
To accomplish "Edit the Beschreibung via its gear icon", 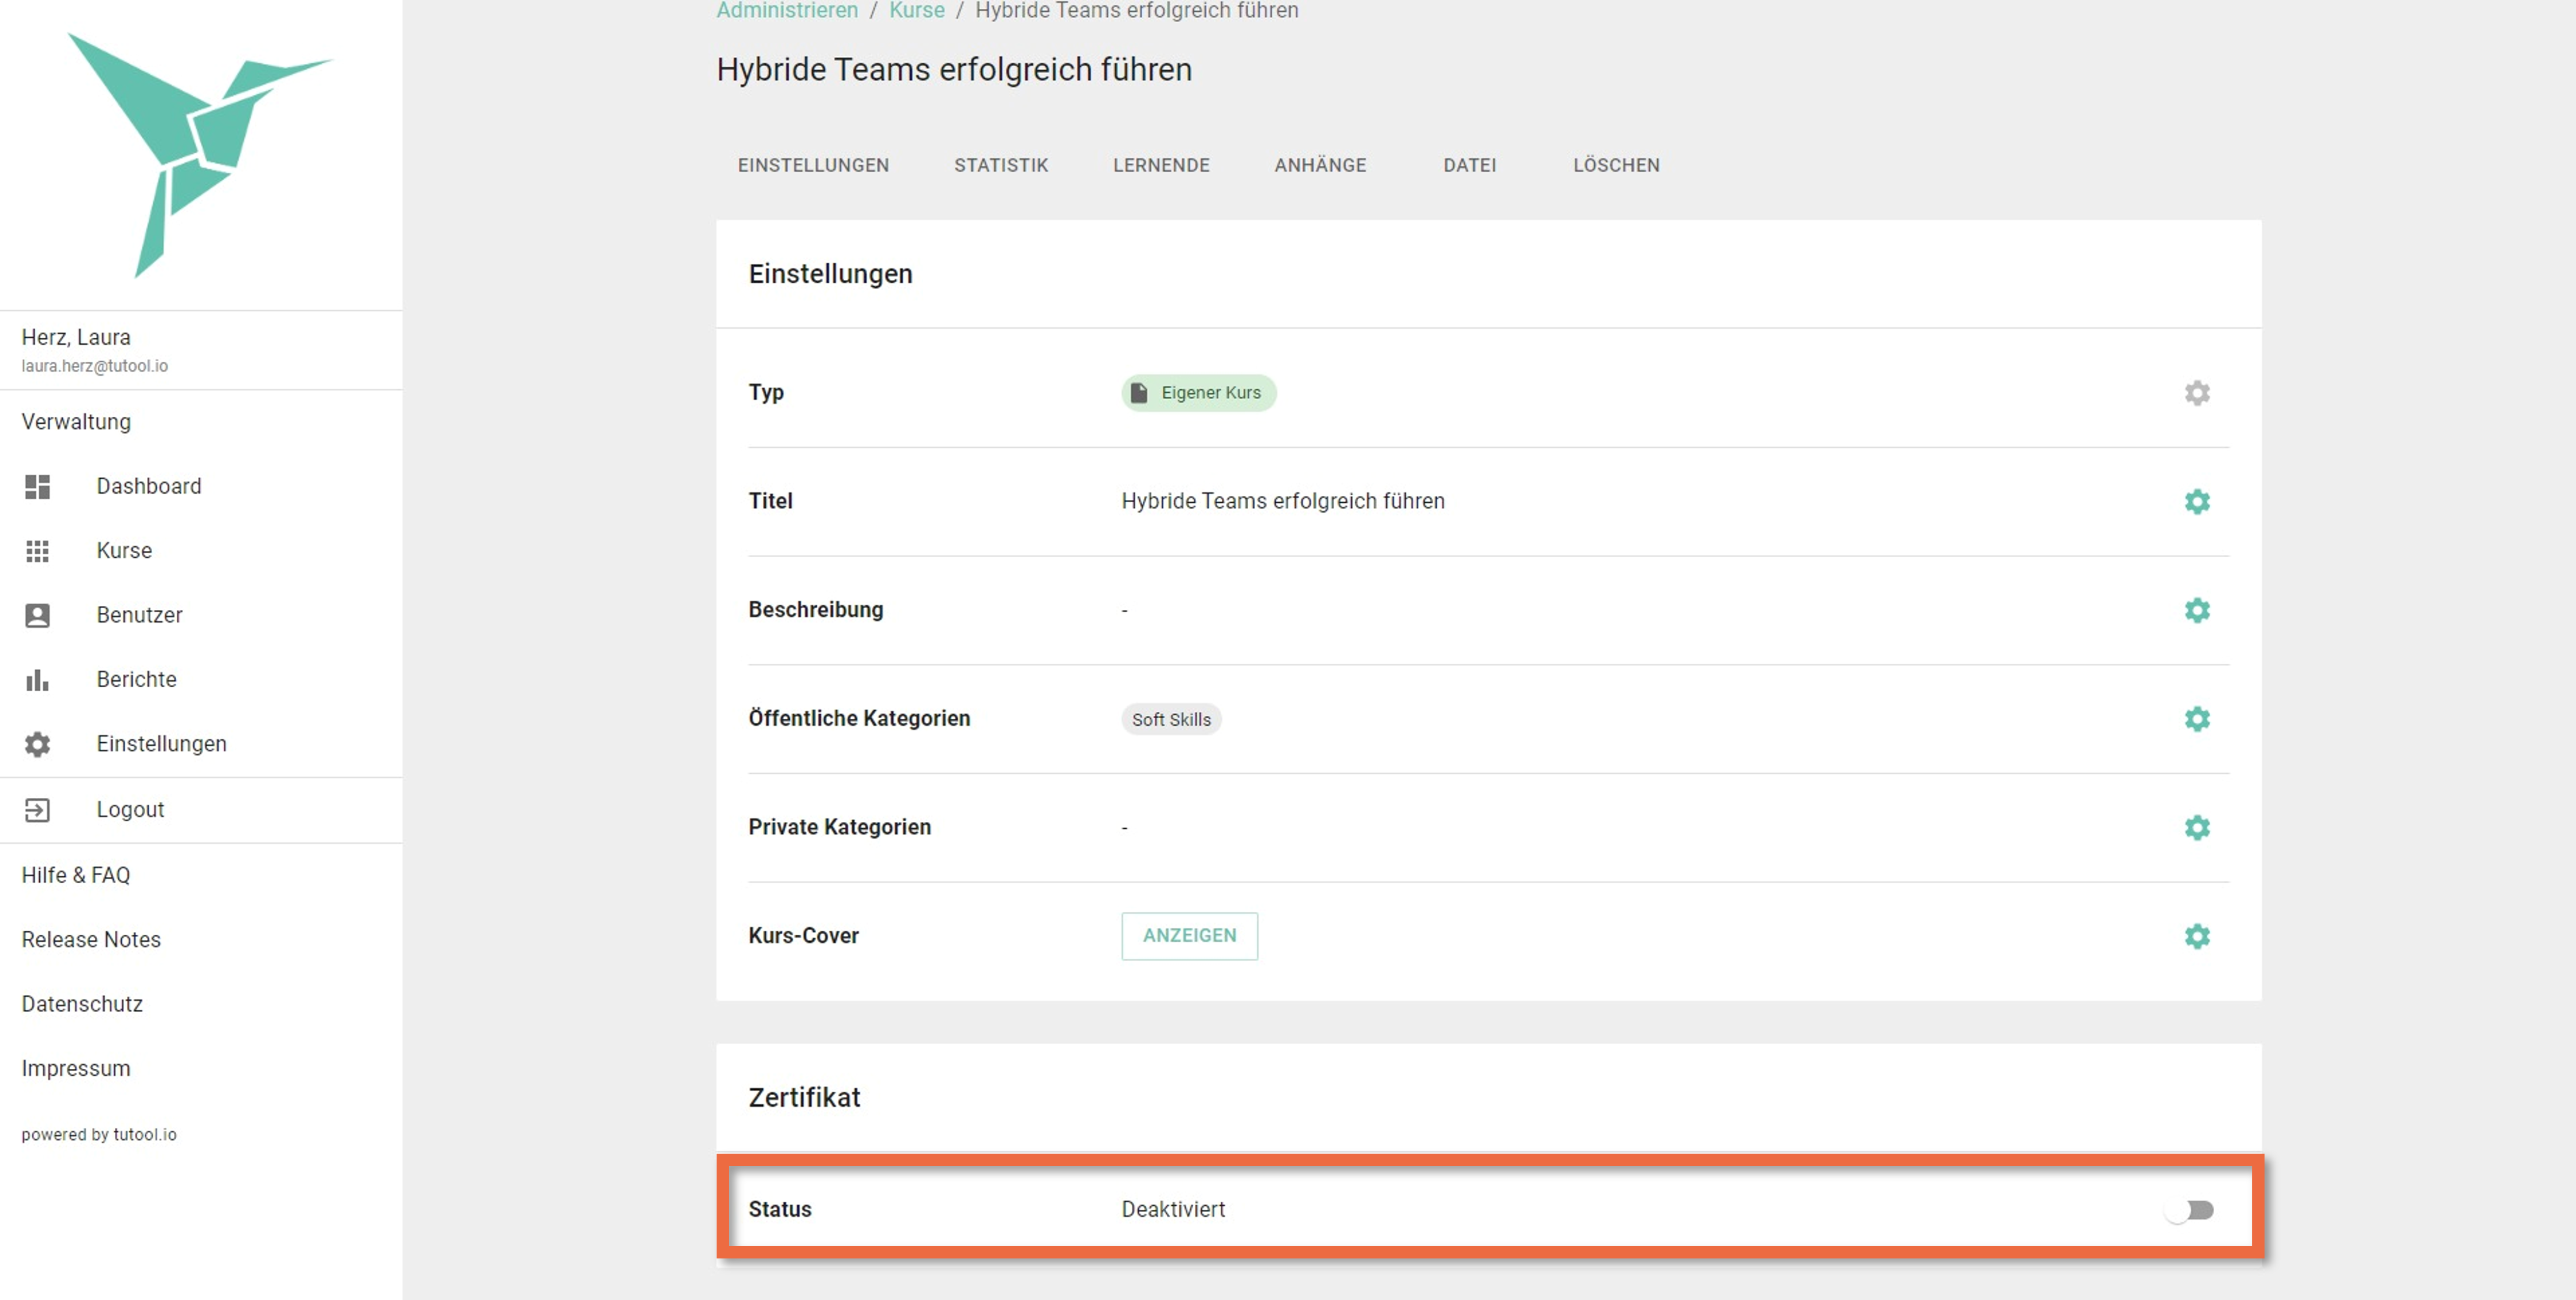I will pyautogui.click(x=2196, y=610).
